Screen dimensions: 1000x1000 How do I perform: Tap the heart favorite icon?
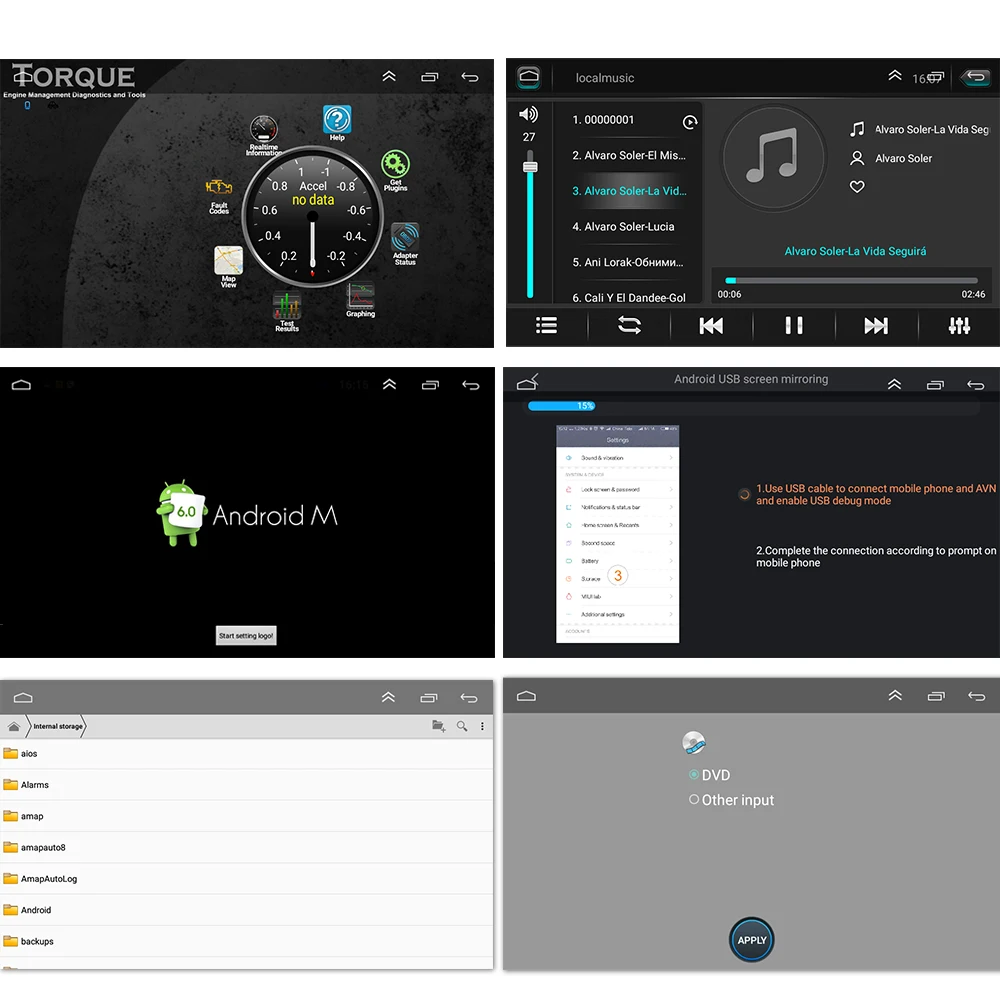pyautogui.click(x=857, y=186)
